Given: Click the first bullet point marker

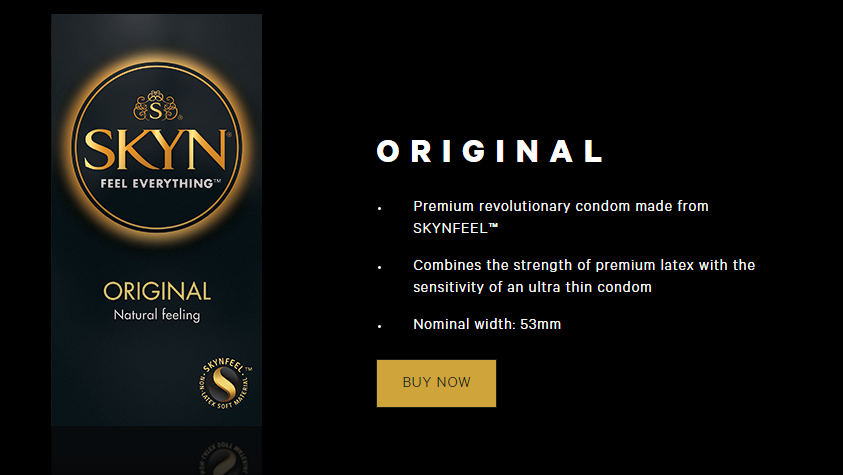Looking at the screenshot, I should [x=380, y=208].
